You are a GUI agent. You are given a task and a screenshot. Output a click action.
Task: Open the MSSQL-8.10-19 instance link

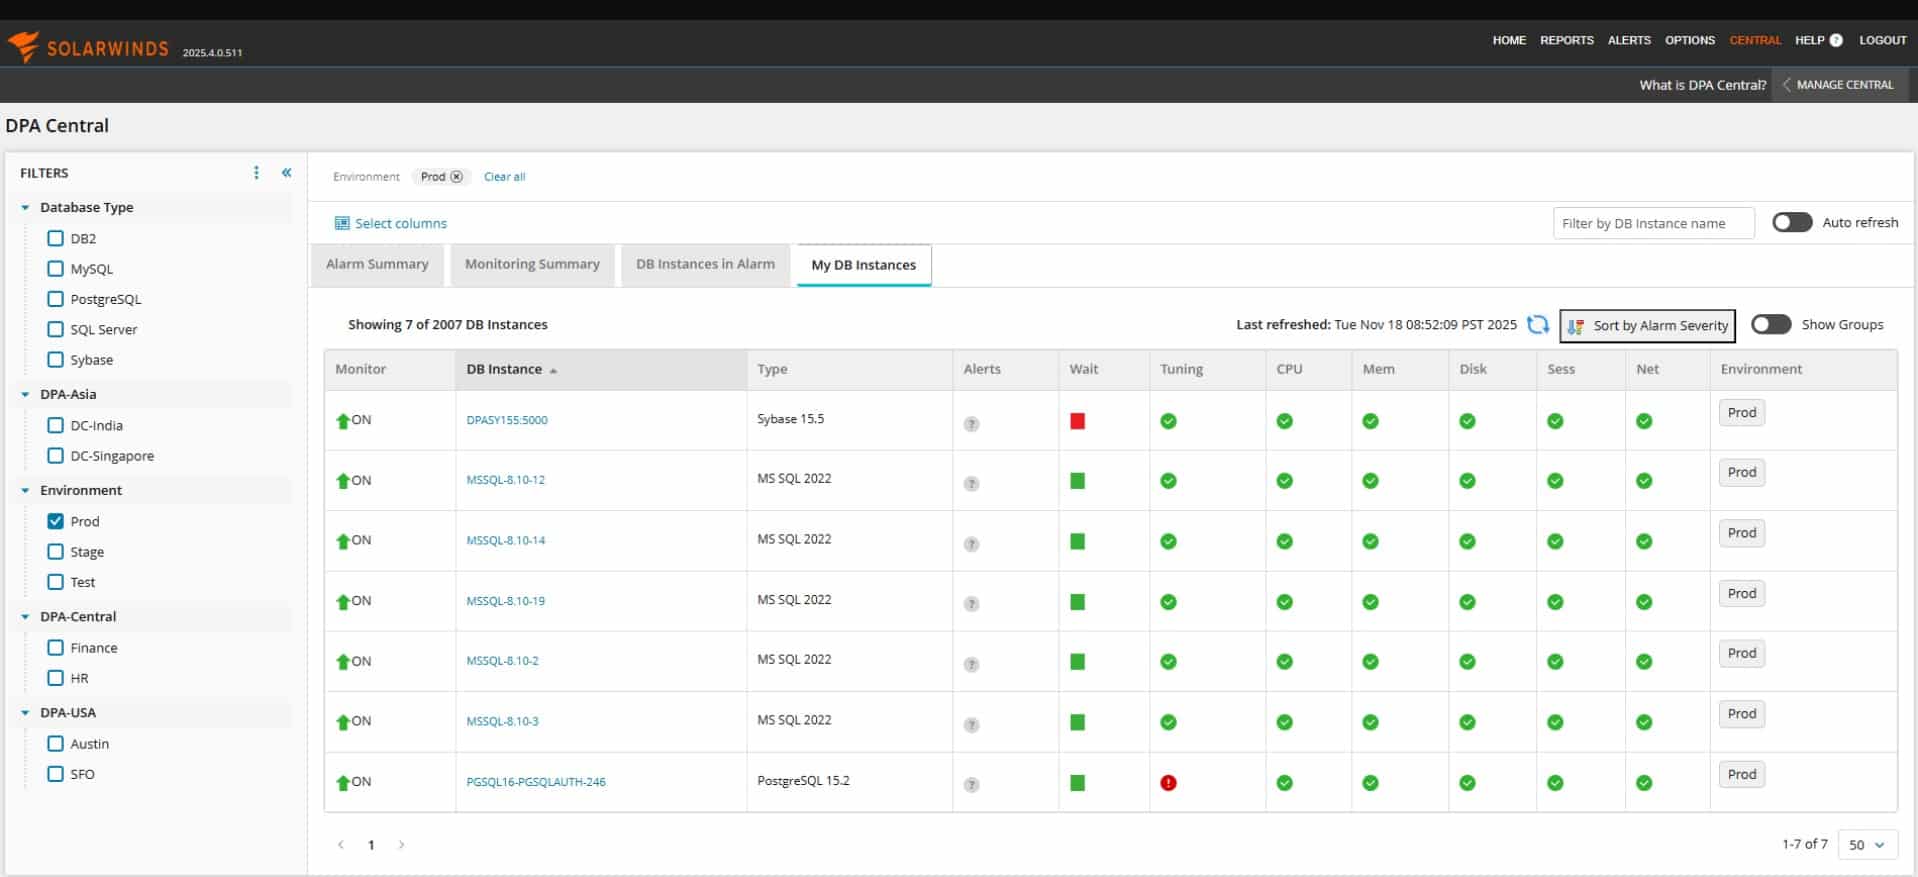pos(505,601)
